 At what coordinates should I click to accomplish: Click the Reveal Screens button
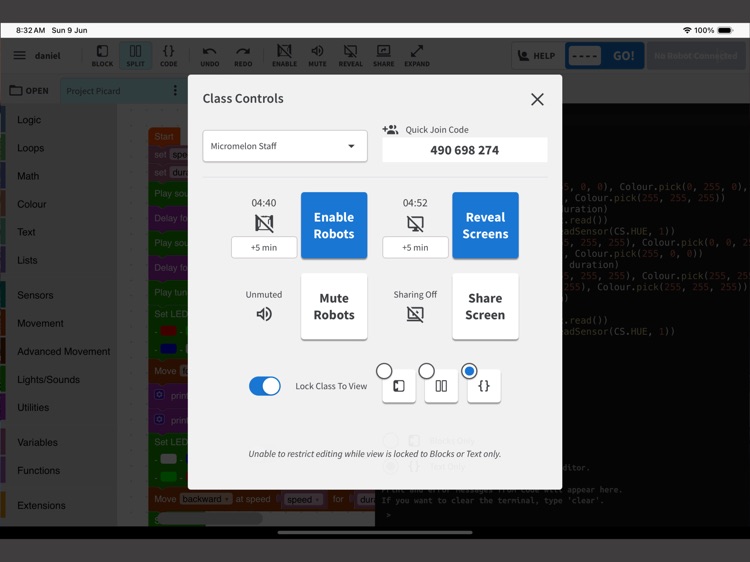485,225
